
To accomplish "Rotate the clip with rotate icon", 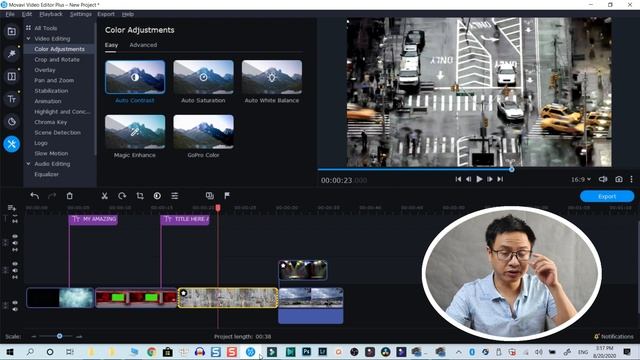I will coord(122,196).
